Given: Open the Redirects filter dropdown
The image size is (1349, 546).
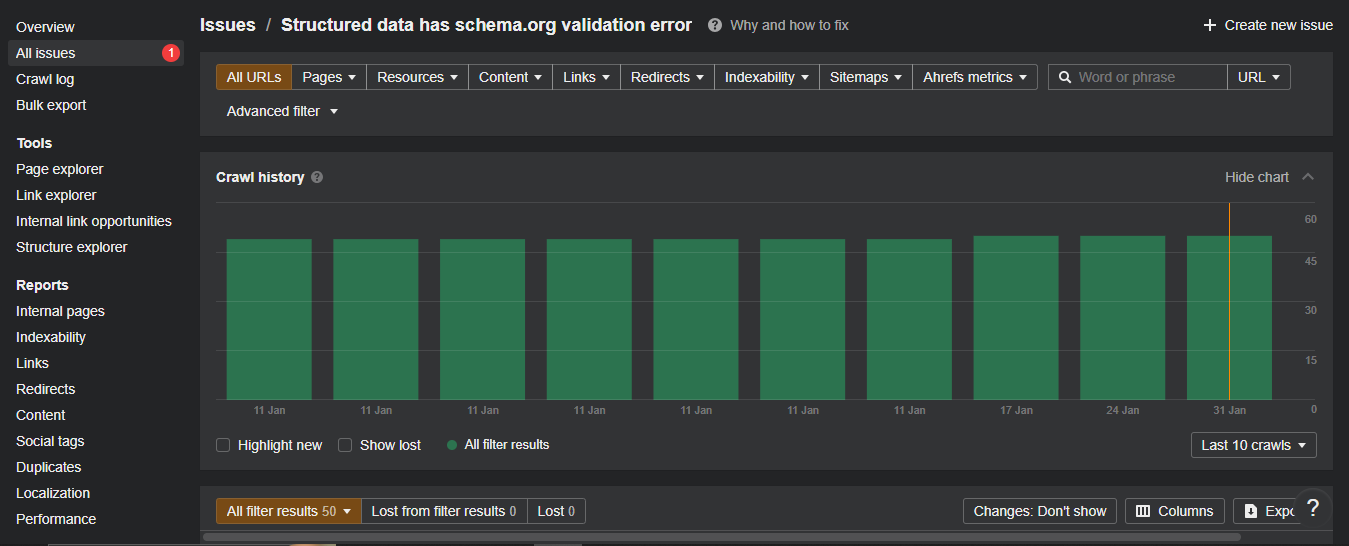Looking at the screenshot, I should pyautogui.click(x=667, y=77).
